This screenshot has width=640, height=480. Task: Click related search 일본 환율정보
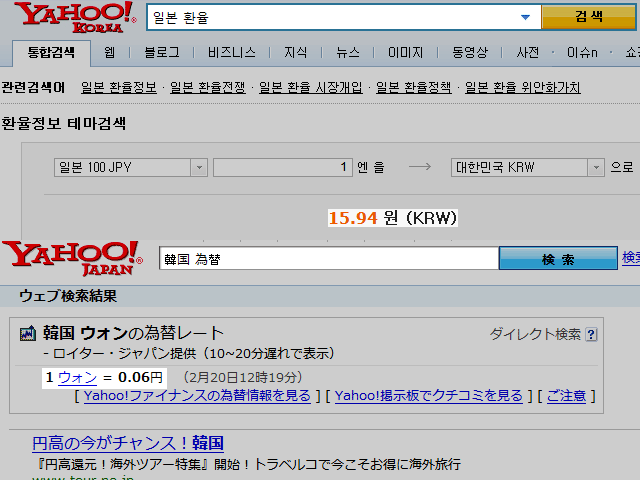(119, 87)
